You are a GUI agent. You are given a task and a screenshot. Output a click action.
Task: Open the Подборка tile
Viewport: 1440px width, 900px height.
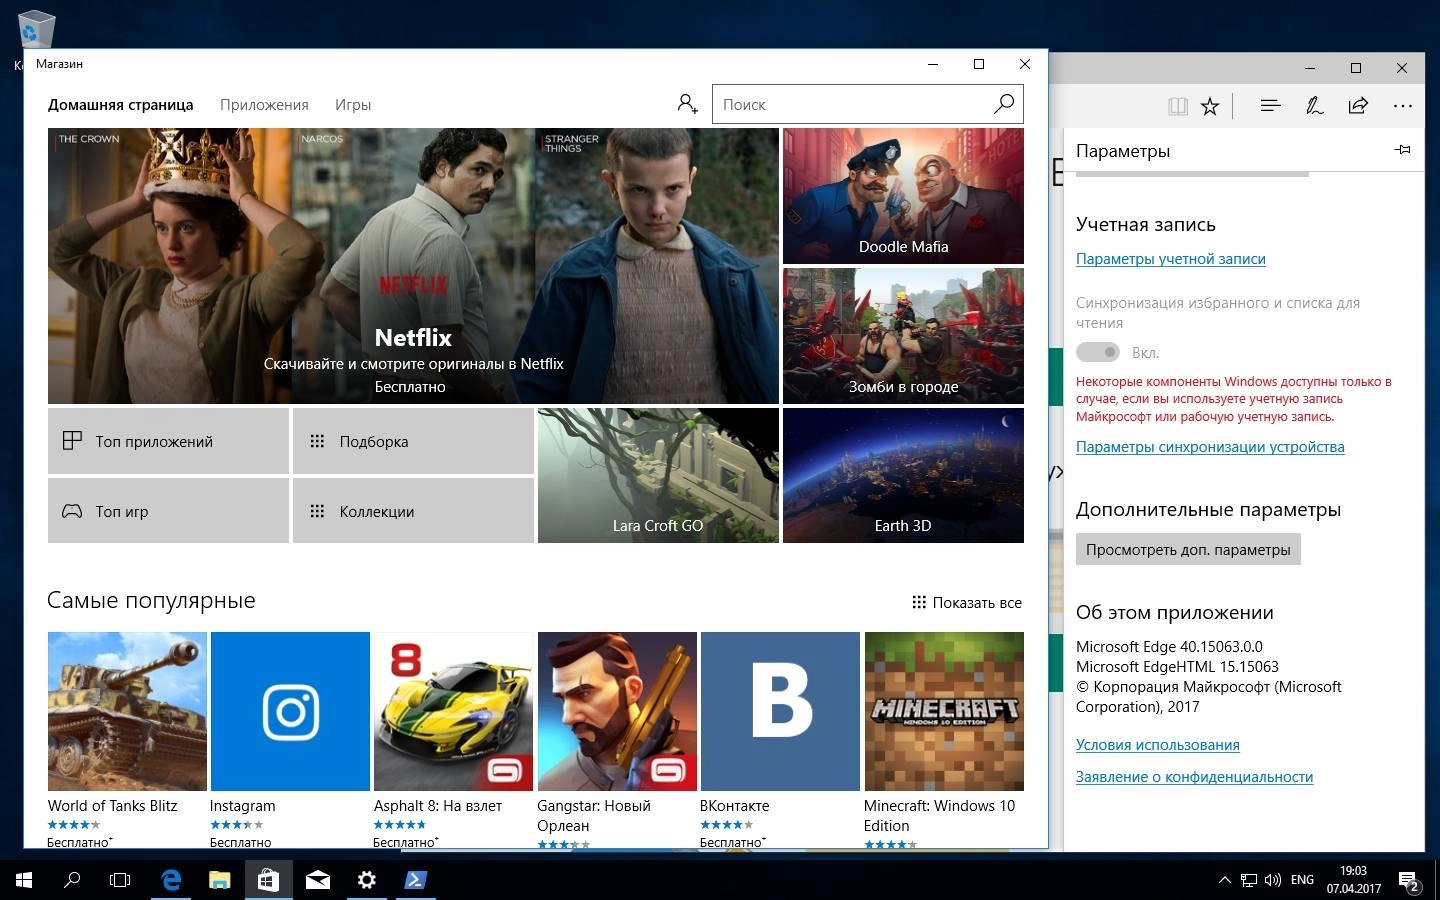[413, 441]
